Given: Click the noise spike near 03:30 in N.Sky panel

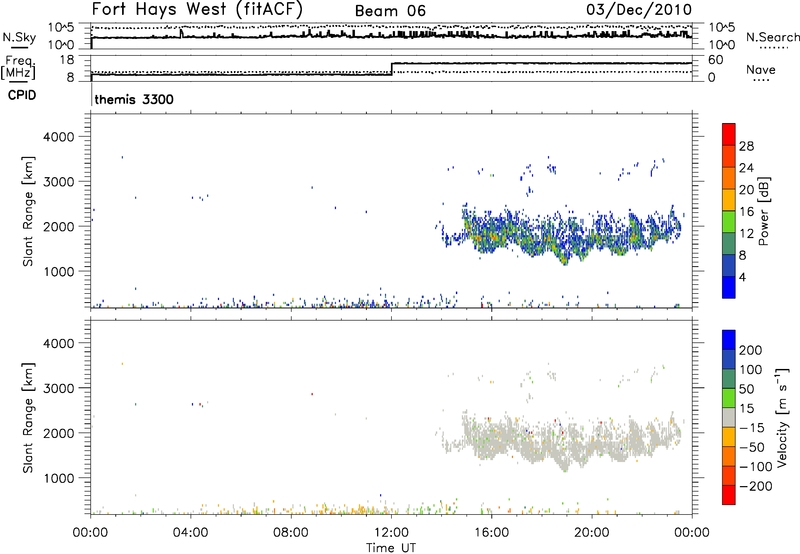Looking at the screenshot, I should [181, 33].
